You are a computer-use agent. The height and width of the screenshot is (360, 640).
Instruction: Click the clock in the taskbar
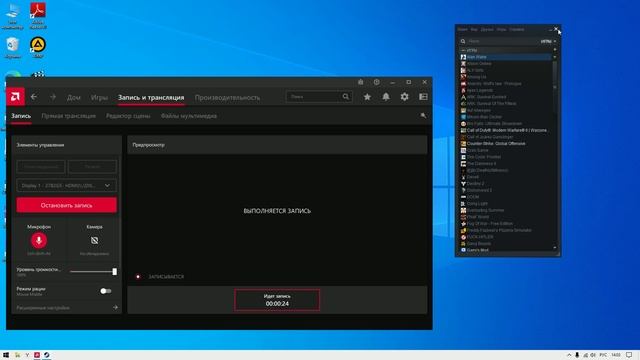[616, 355]
